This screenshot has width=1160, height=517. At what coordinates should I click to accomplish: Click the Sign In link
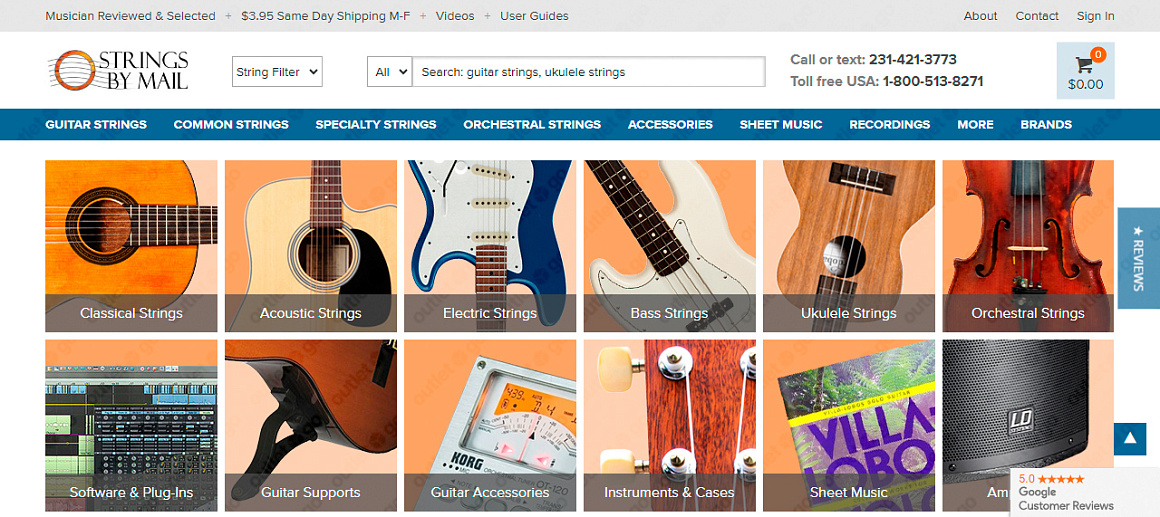pyautogui.click(x=1095, y=16)
